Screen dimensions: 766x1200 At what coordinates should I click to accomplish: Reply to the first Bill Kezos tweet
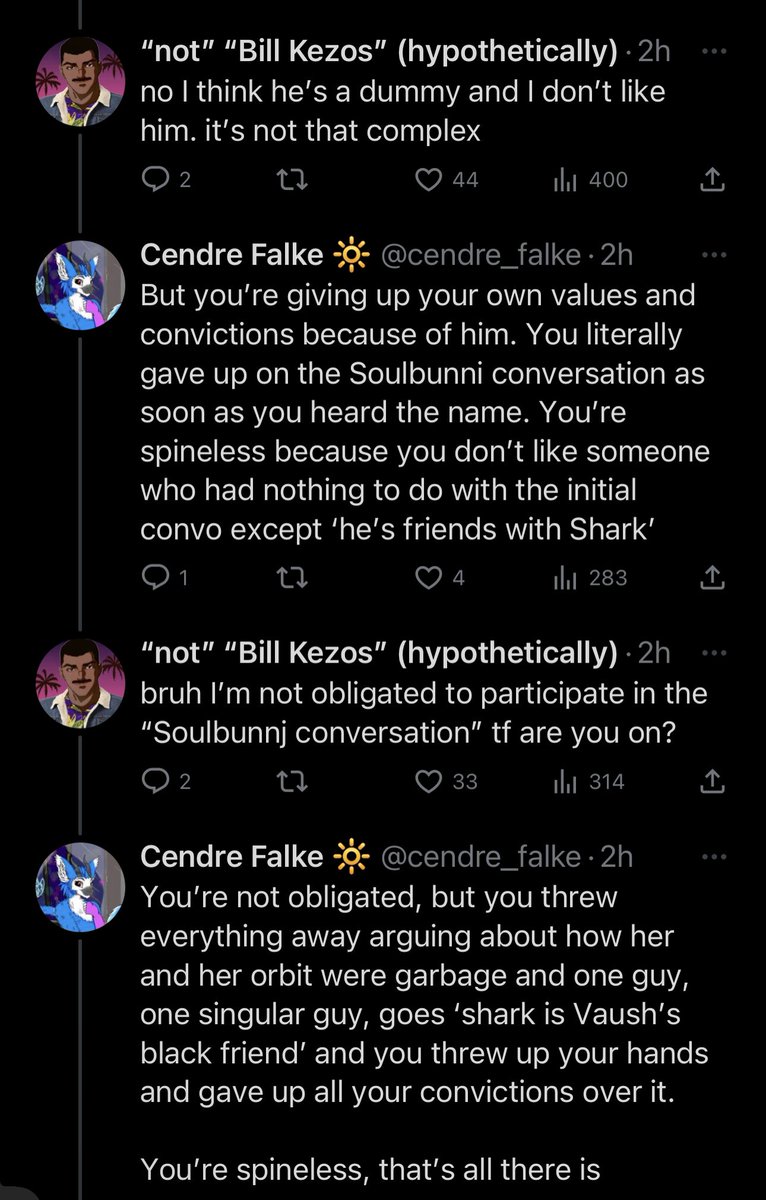(x=158, y=179)
